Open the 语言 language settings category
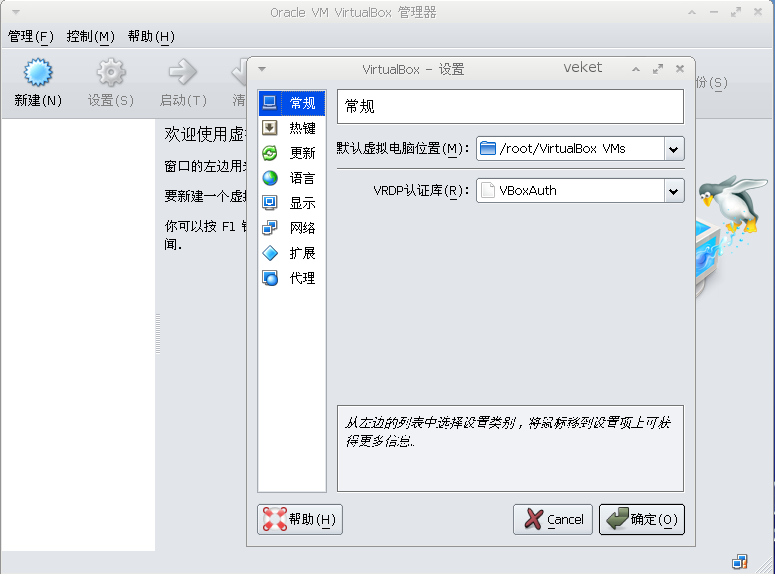Screen dimensions: 775x574 292,178
